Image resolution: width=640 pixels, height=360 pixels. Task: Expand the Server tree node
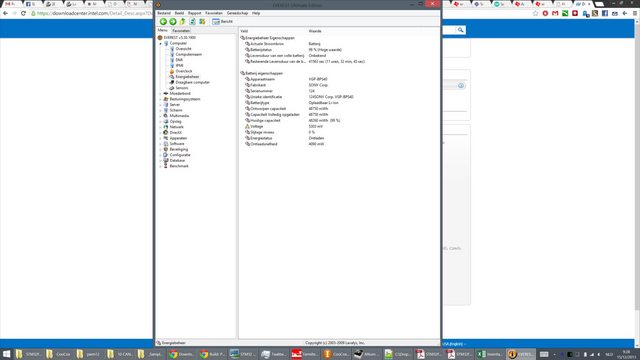click(160, 105)
